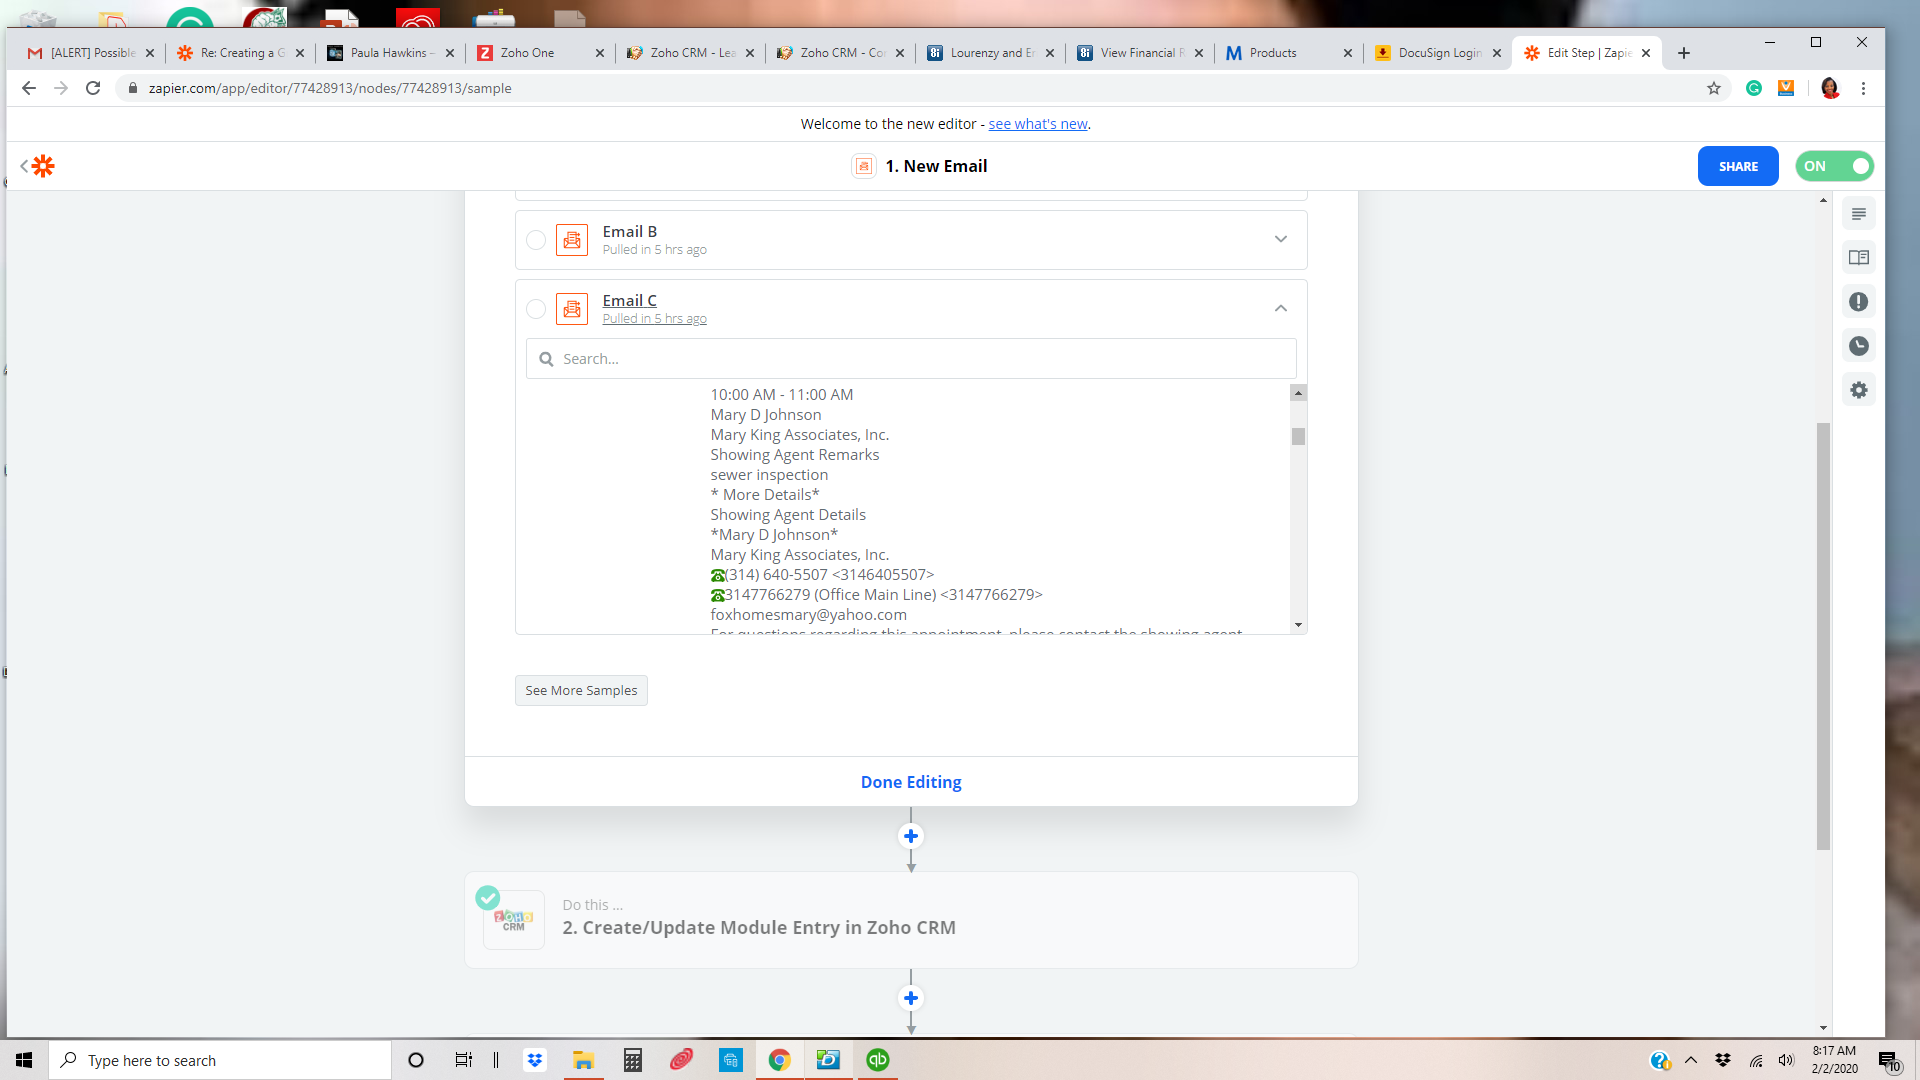Select Email B sample radio button
The width and height of the screenshot is (1920, 1080).
tap(536, 240)
